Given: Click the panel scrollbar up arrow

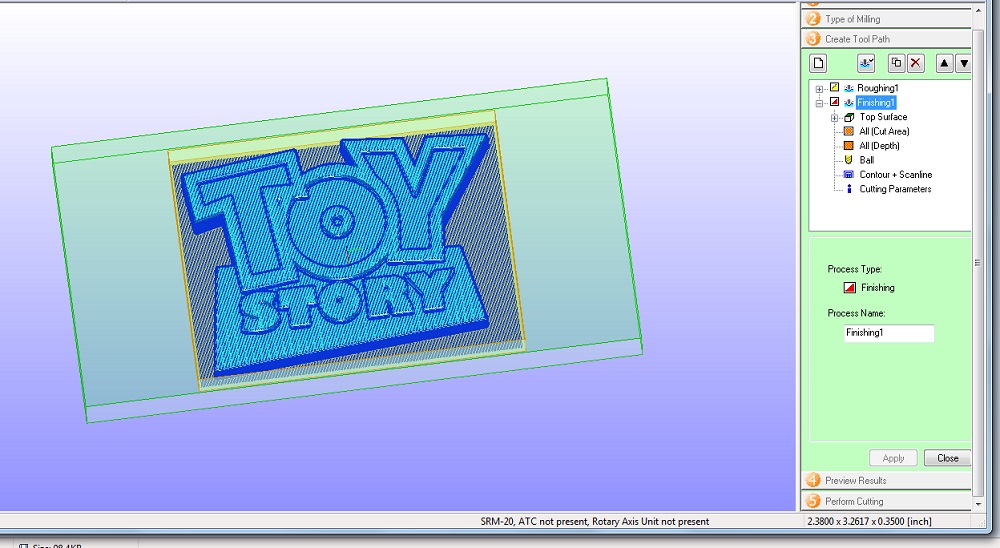Looking at the screenshot, I should (979, 10).
